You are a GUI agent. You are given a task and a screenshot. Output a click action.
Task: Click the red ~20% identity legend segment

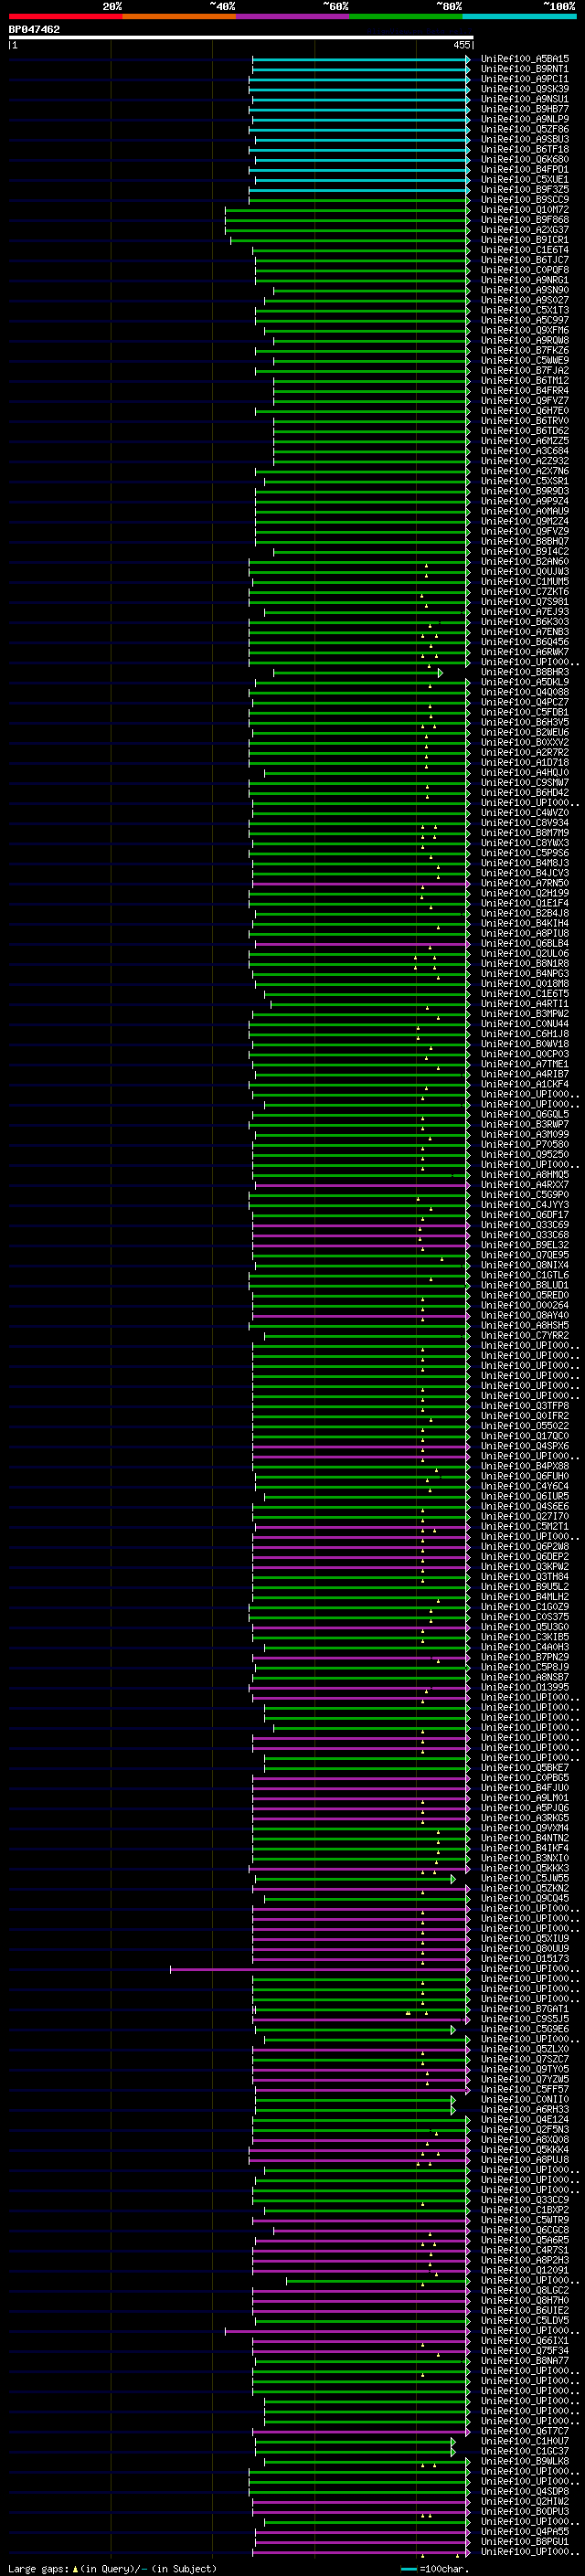point(65,16)
